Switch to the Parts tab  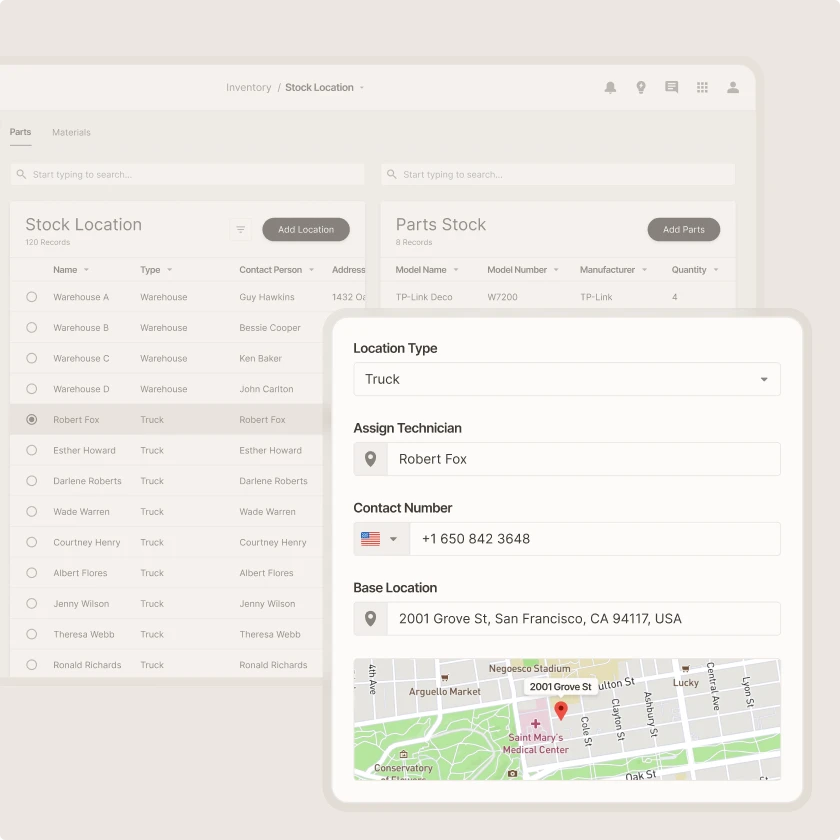point(20,132)
